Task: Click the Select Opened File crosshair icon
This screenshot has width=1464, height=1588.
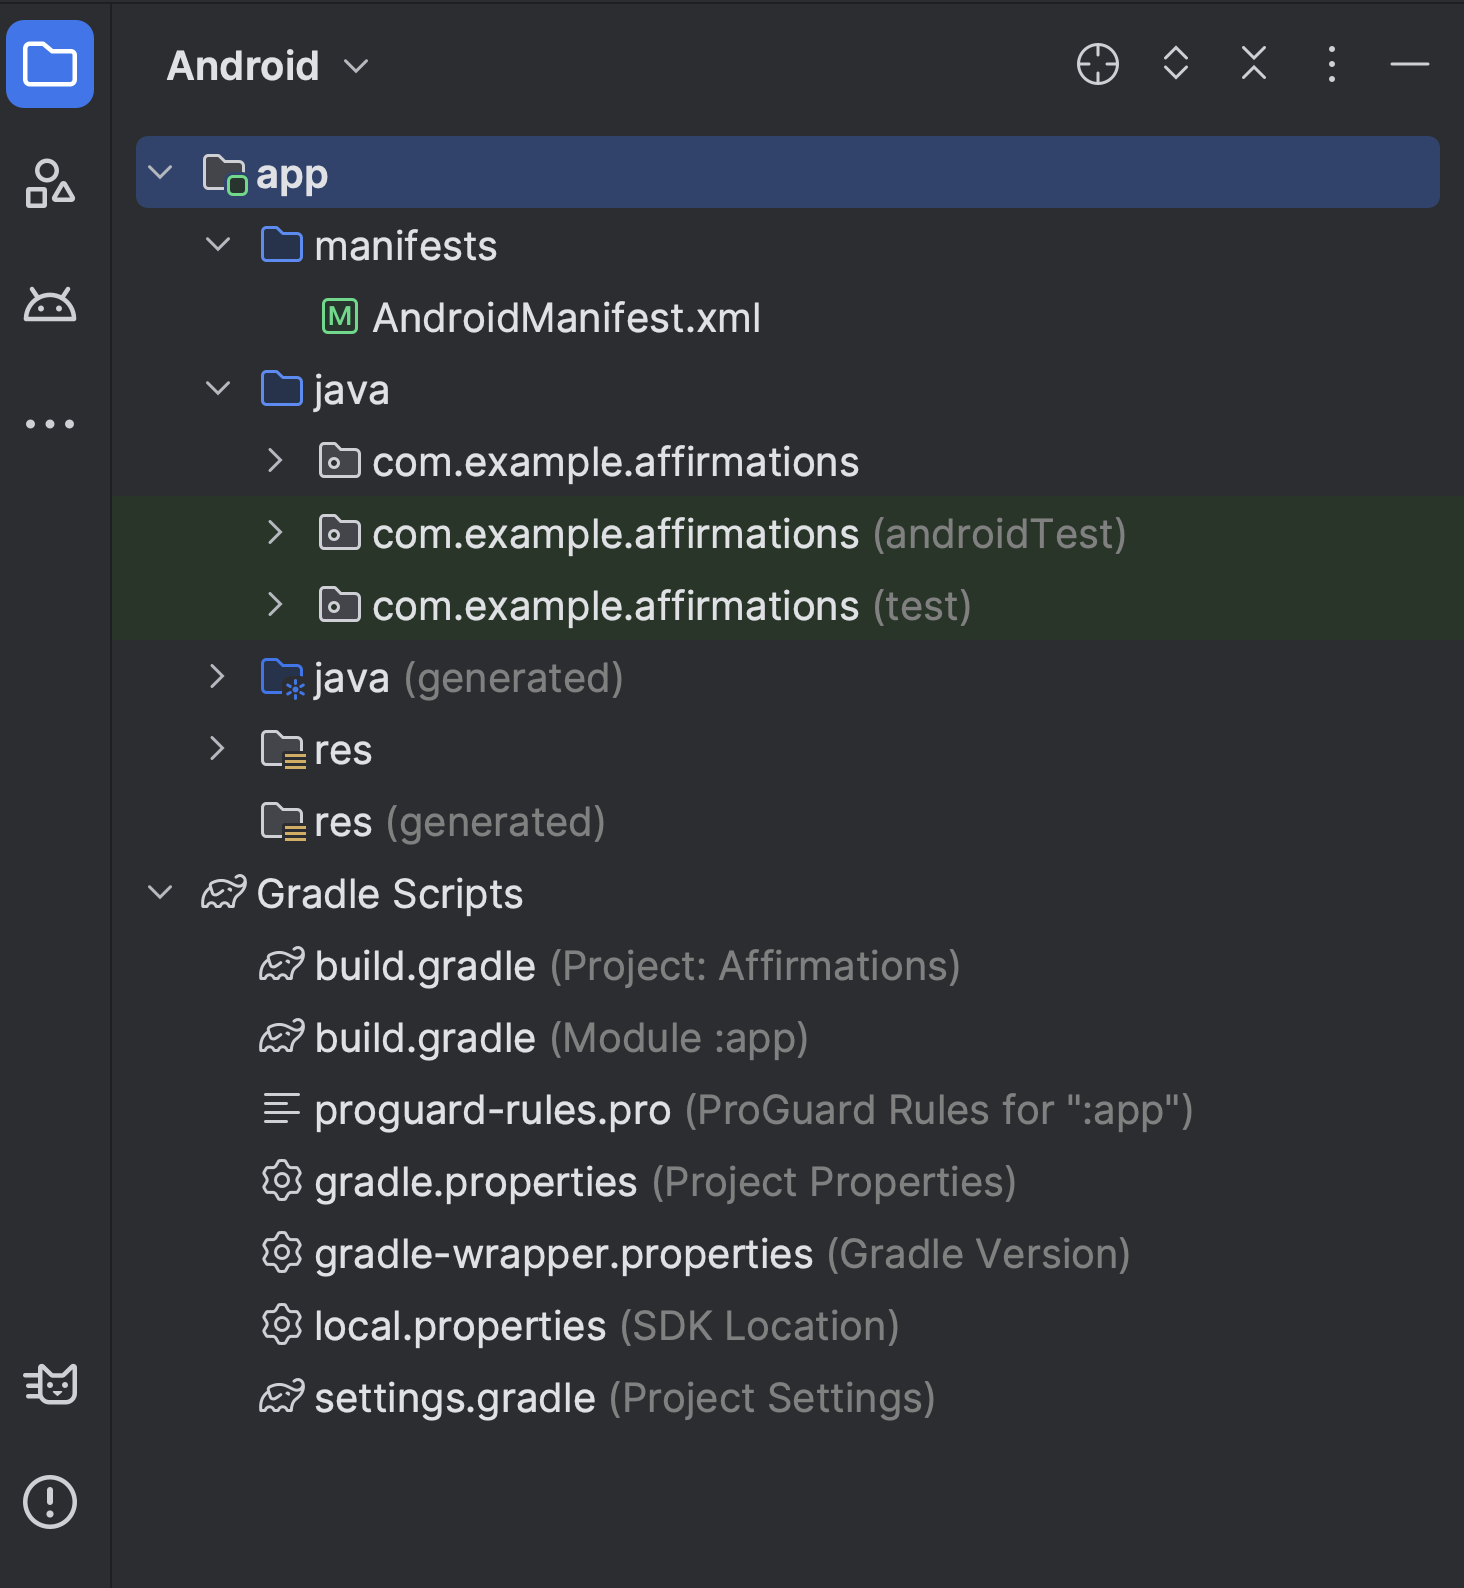Action: (1097, 65)
